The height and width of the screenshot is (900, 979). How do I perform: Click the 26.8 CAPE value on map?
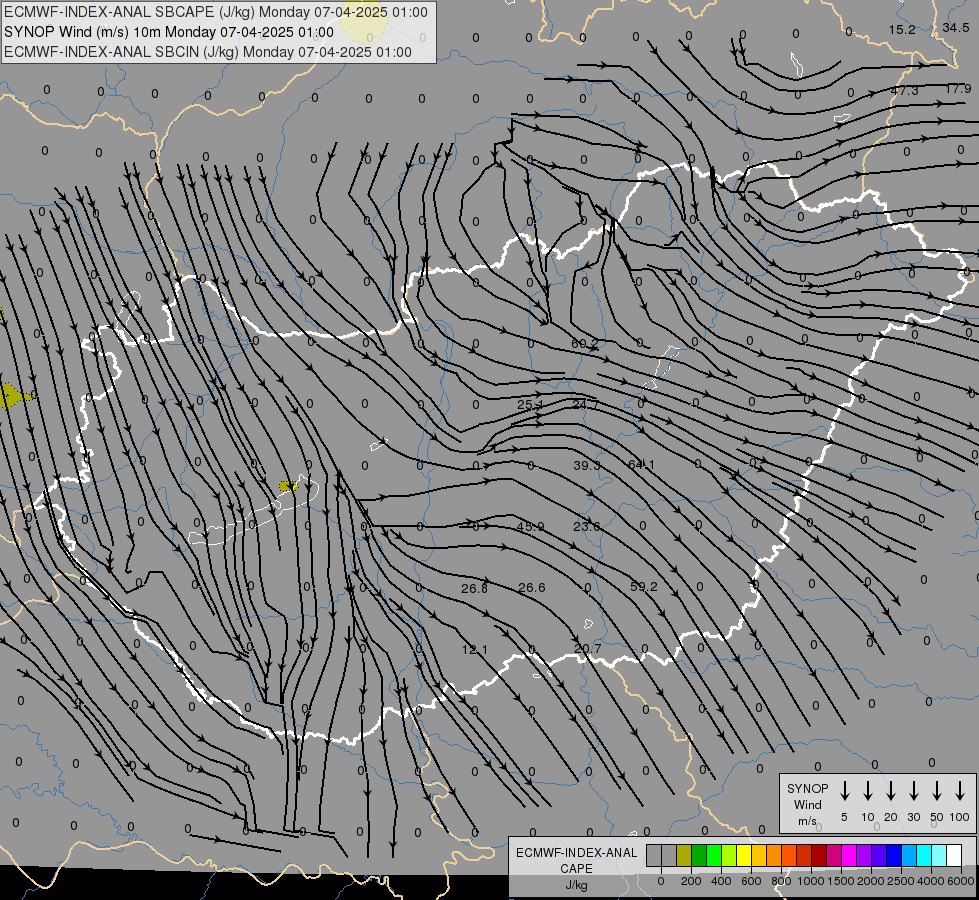click(475, 588)
